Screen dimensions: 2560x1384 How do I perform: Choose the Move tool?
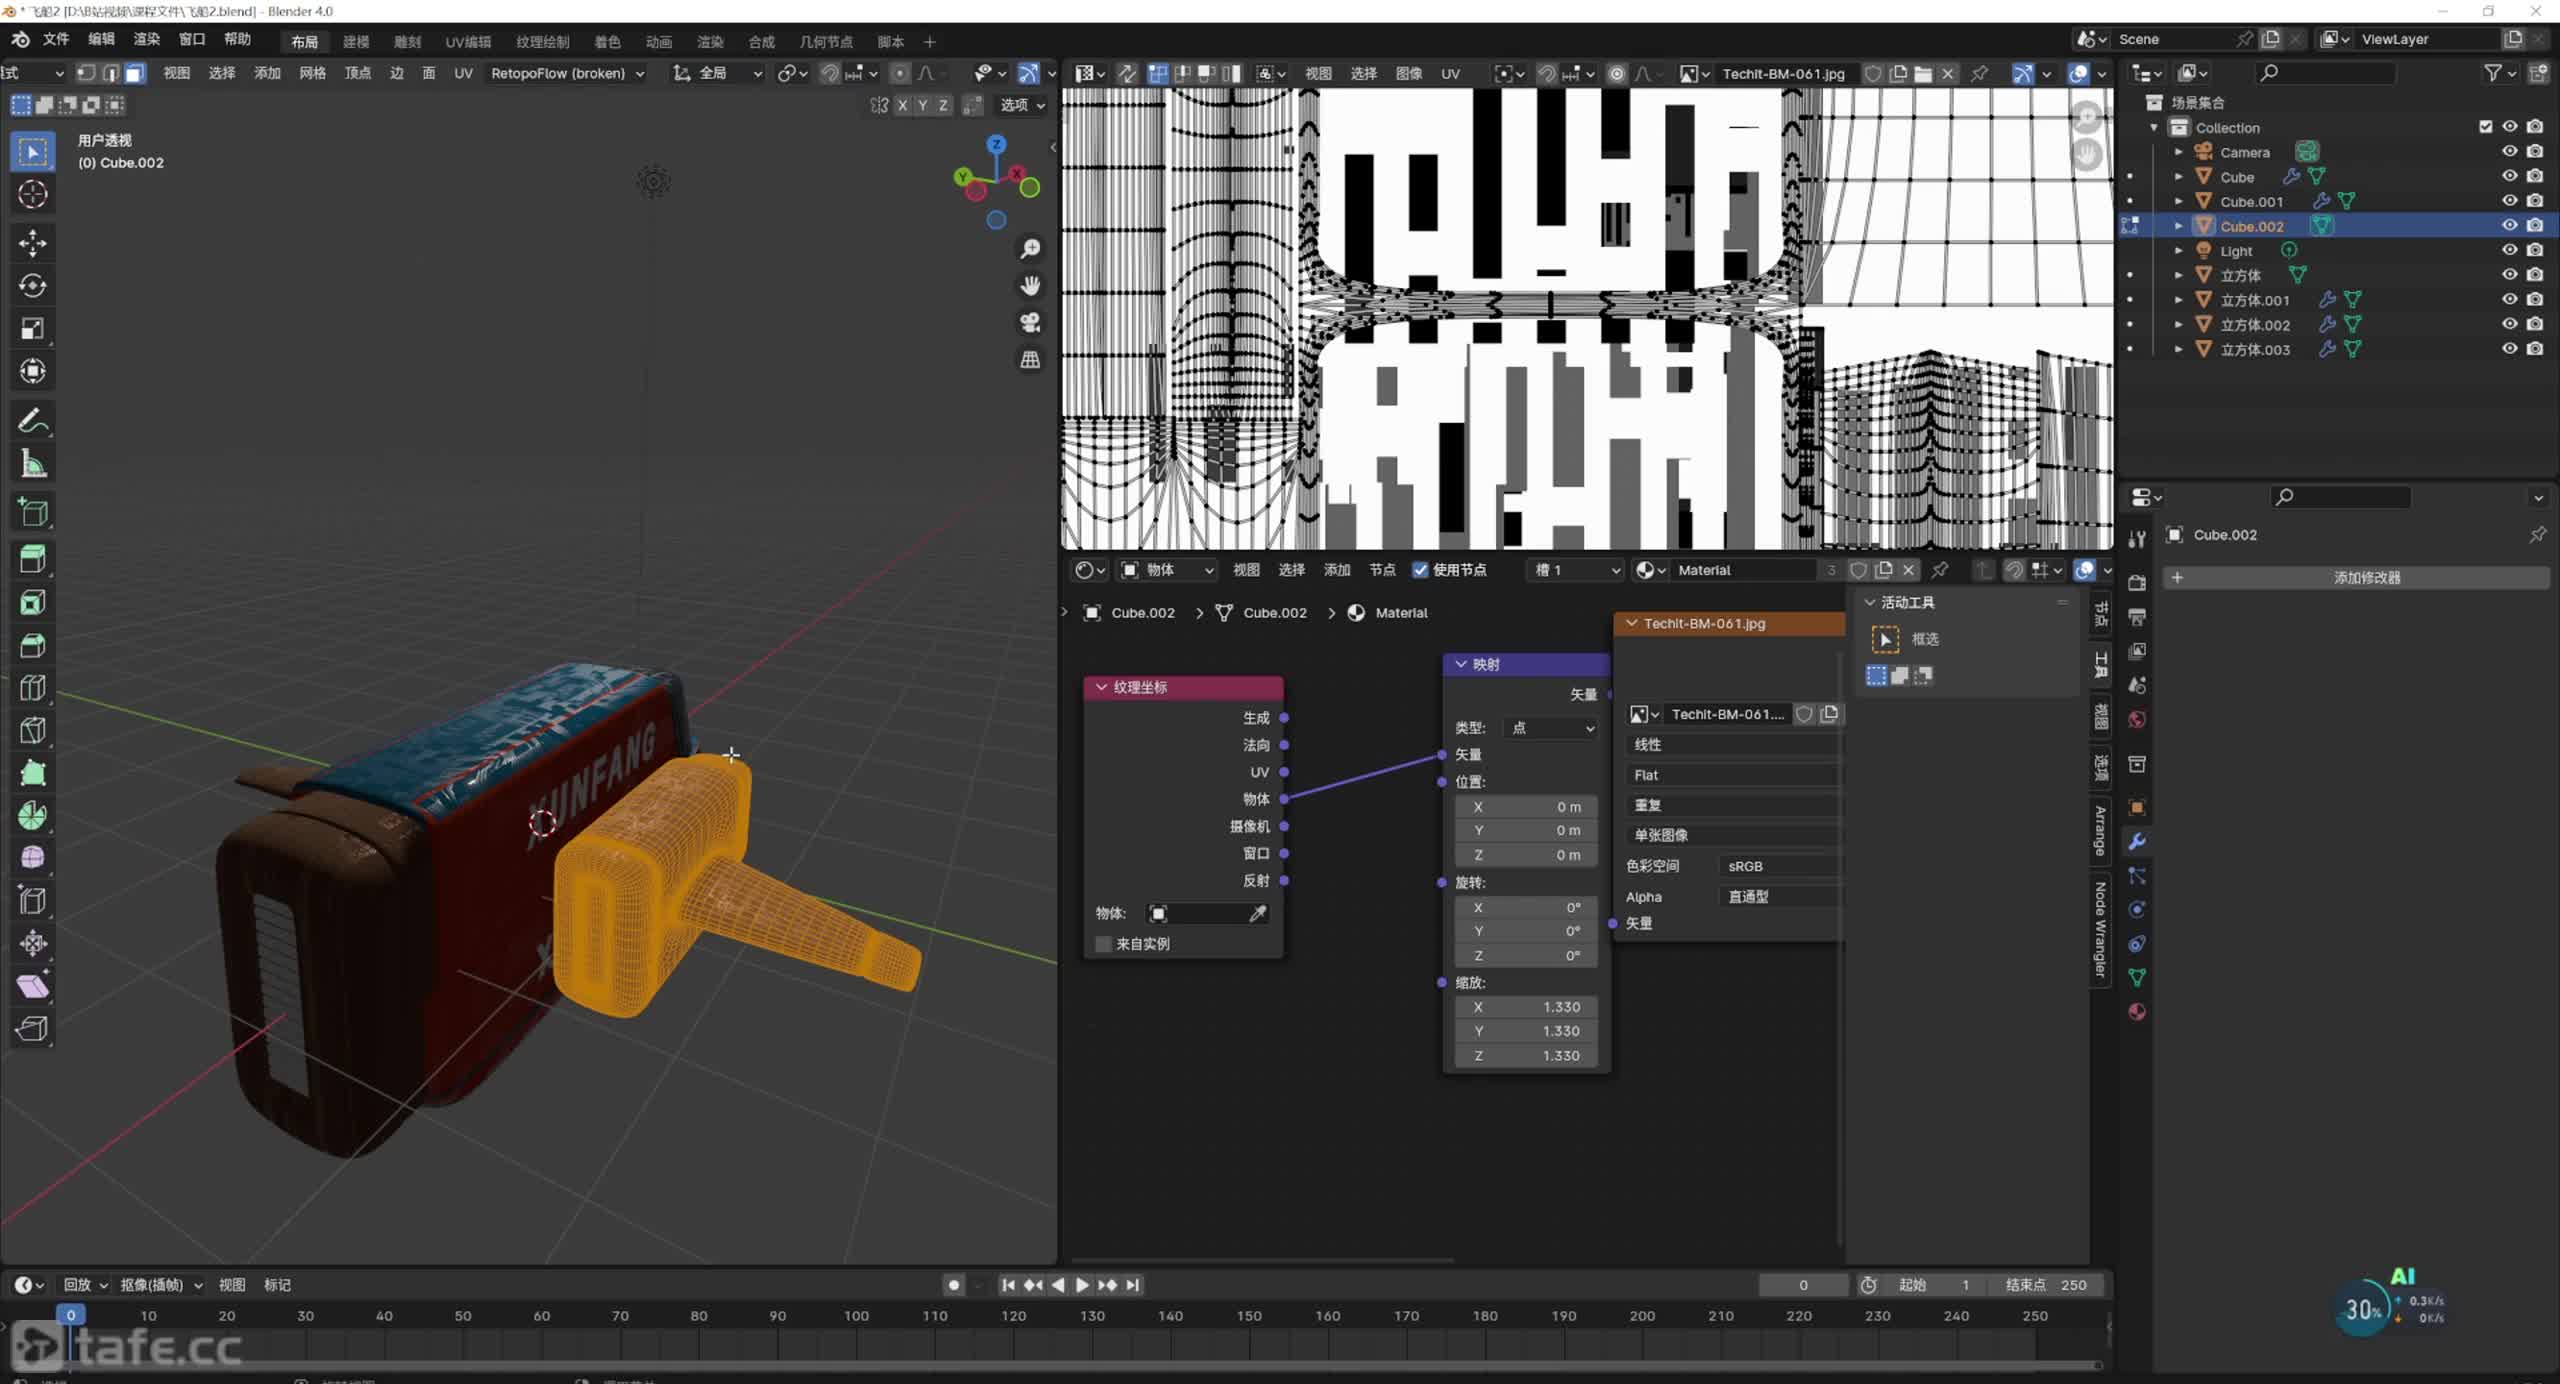[x=32, y=243]
